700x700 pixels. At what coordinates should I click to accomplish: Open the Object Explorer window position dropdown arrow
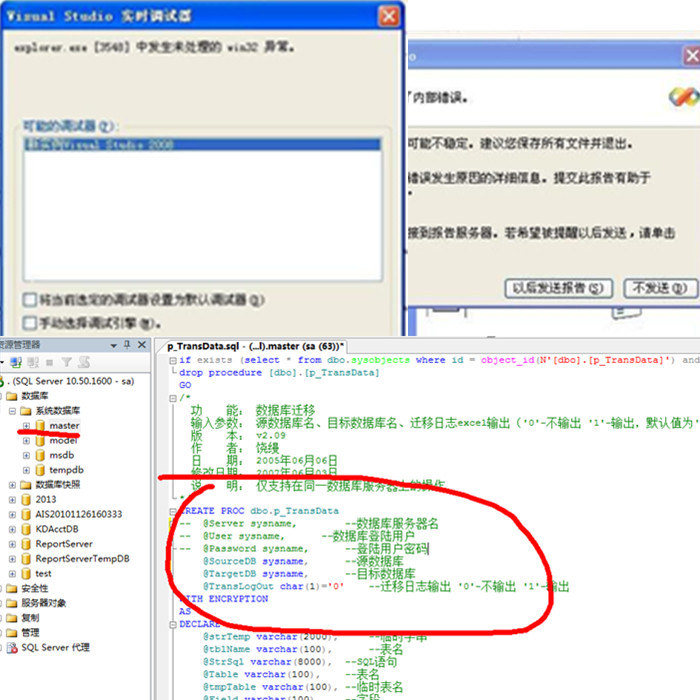(x=113, y=346)
